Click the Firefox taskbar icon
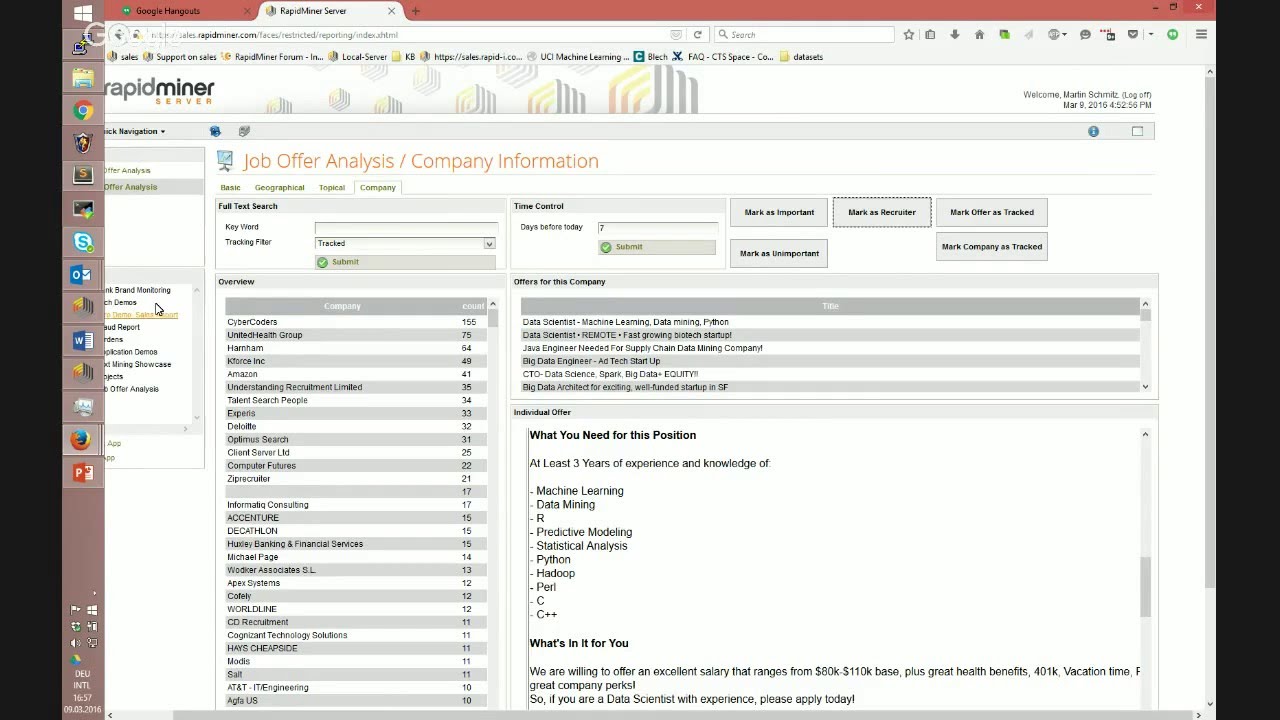This screenshot has height=720, width=1280. point(83,439)
